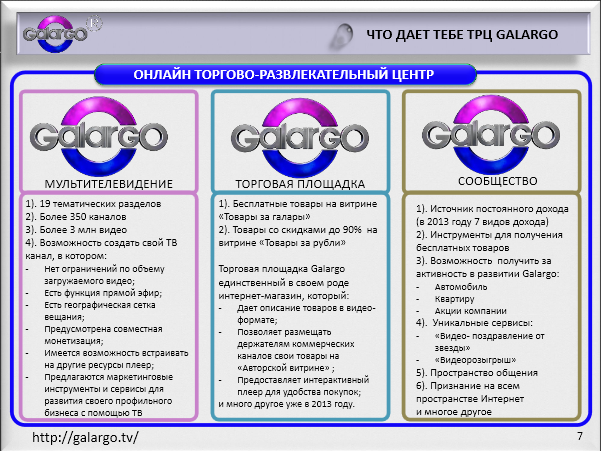This screenshot has height=451, width=601.
Task: Click 'Предлагаются маркетинговые' bullet
Action: tap(108, 377)
